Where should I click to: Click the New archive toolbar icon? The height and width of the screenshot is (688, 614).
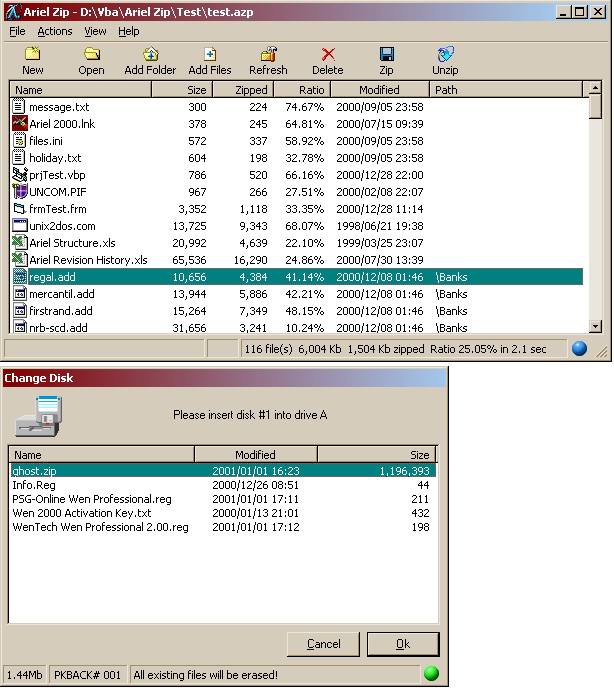pyautogui.click(x=33, y=55)
